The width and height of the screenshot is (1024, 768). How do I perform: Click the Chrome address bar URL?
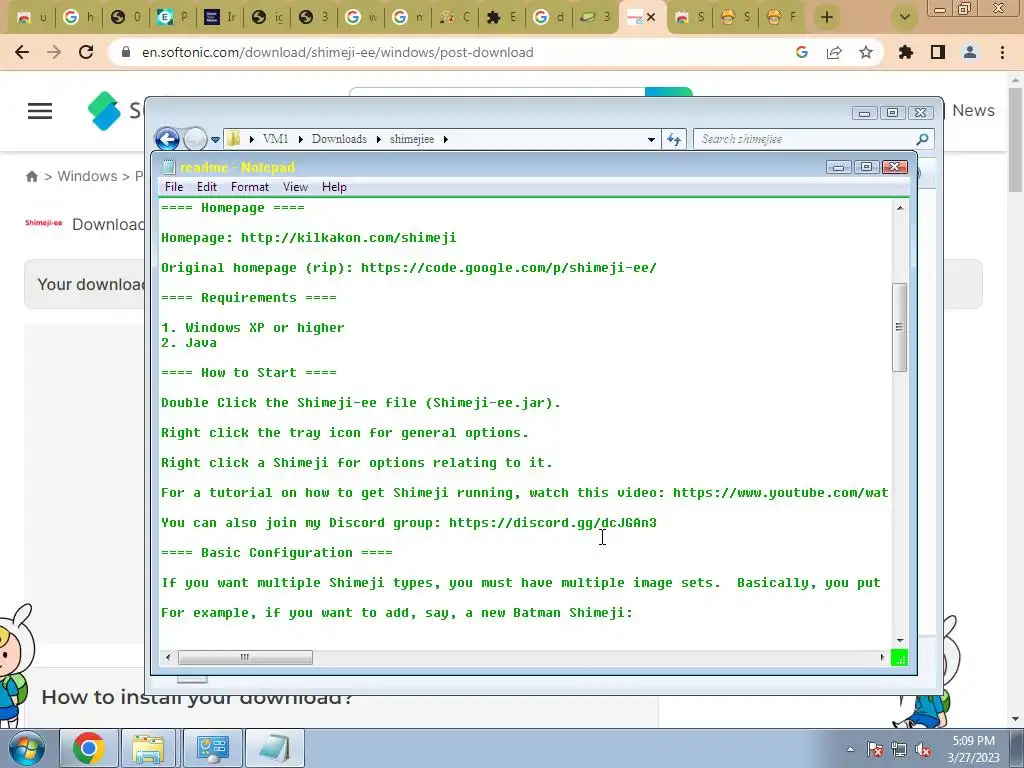338,52
